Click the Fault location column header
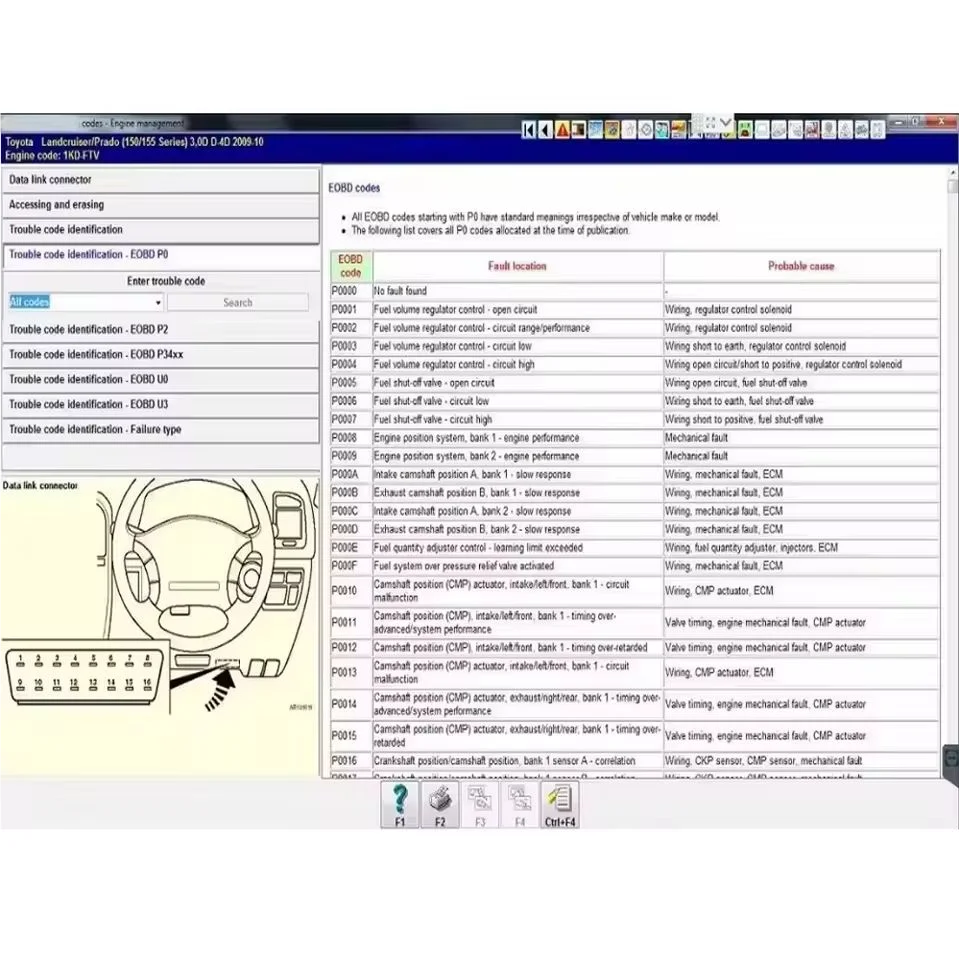 [x=517, y=265]
